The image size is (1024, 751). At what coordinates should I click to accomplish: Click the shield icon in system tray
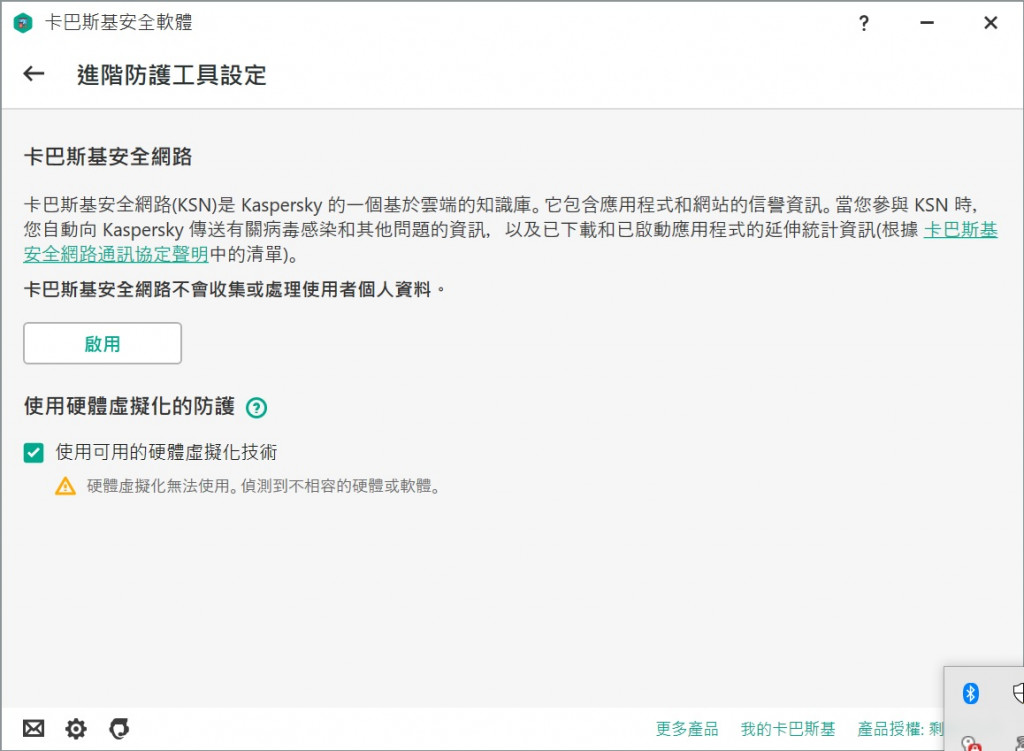[x=1017, y=693]
